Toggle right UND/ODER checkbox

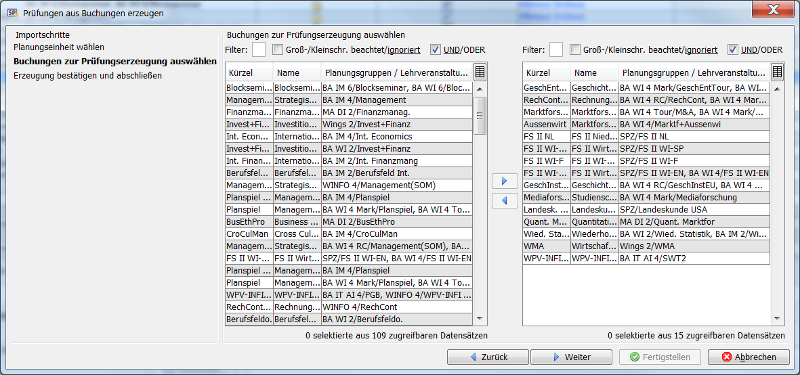733,49
